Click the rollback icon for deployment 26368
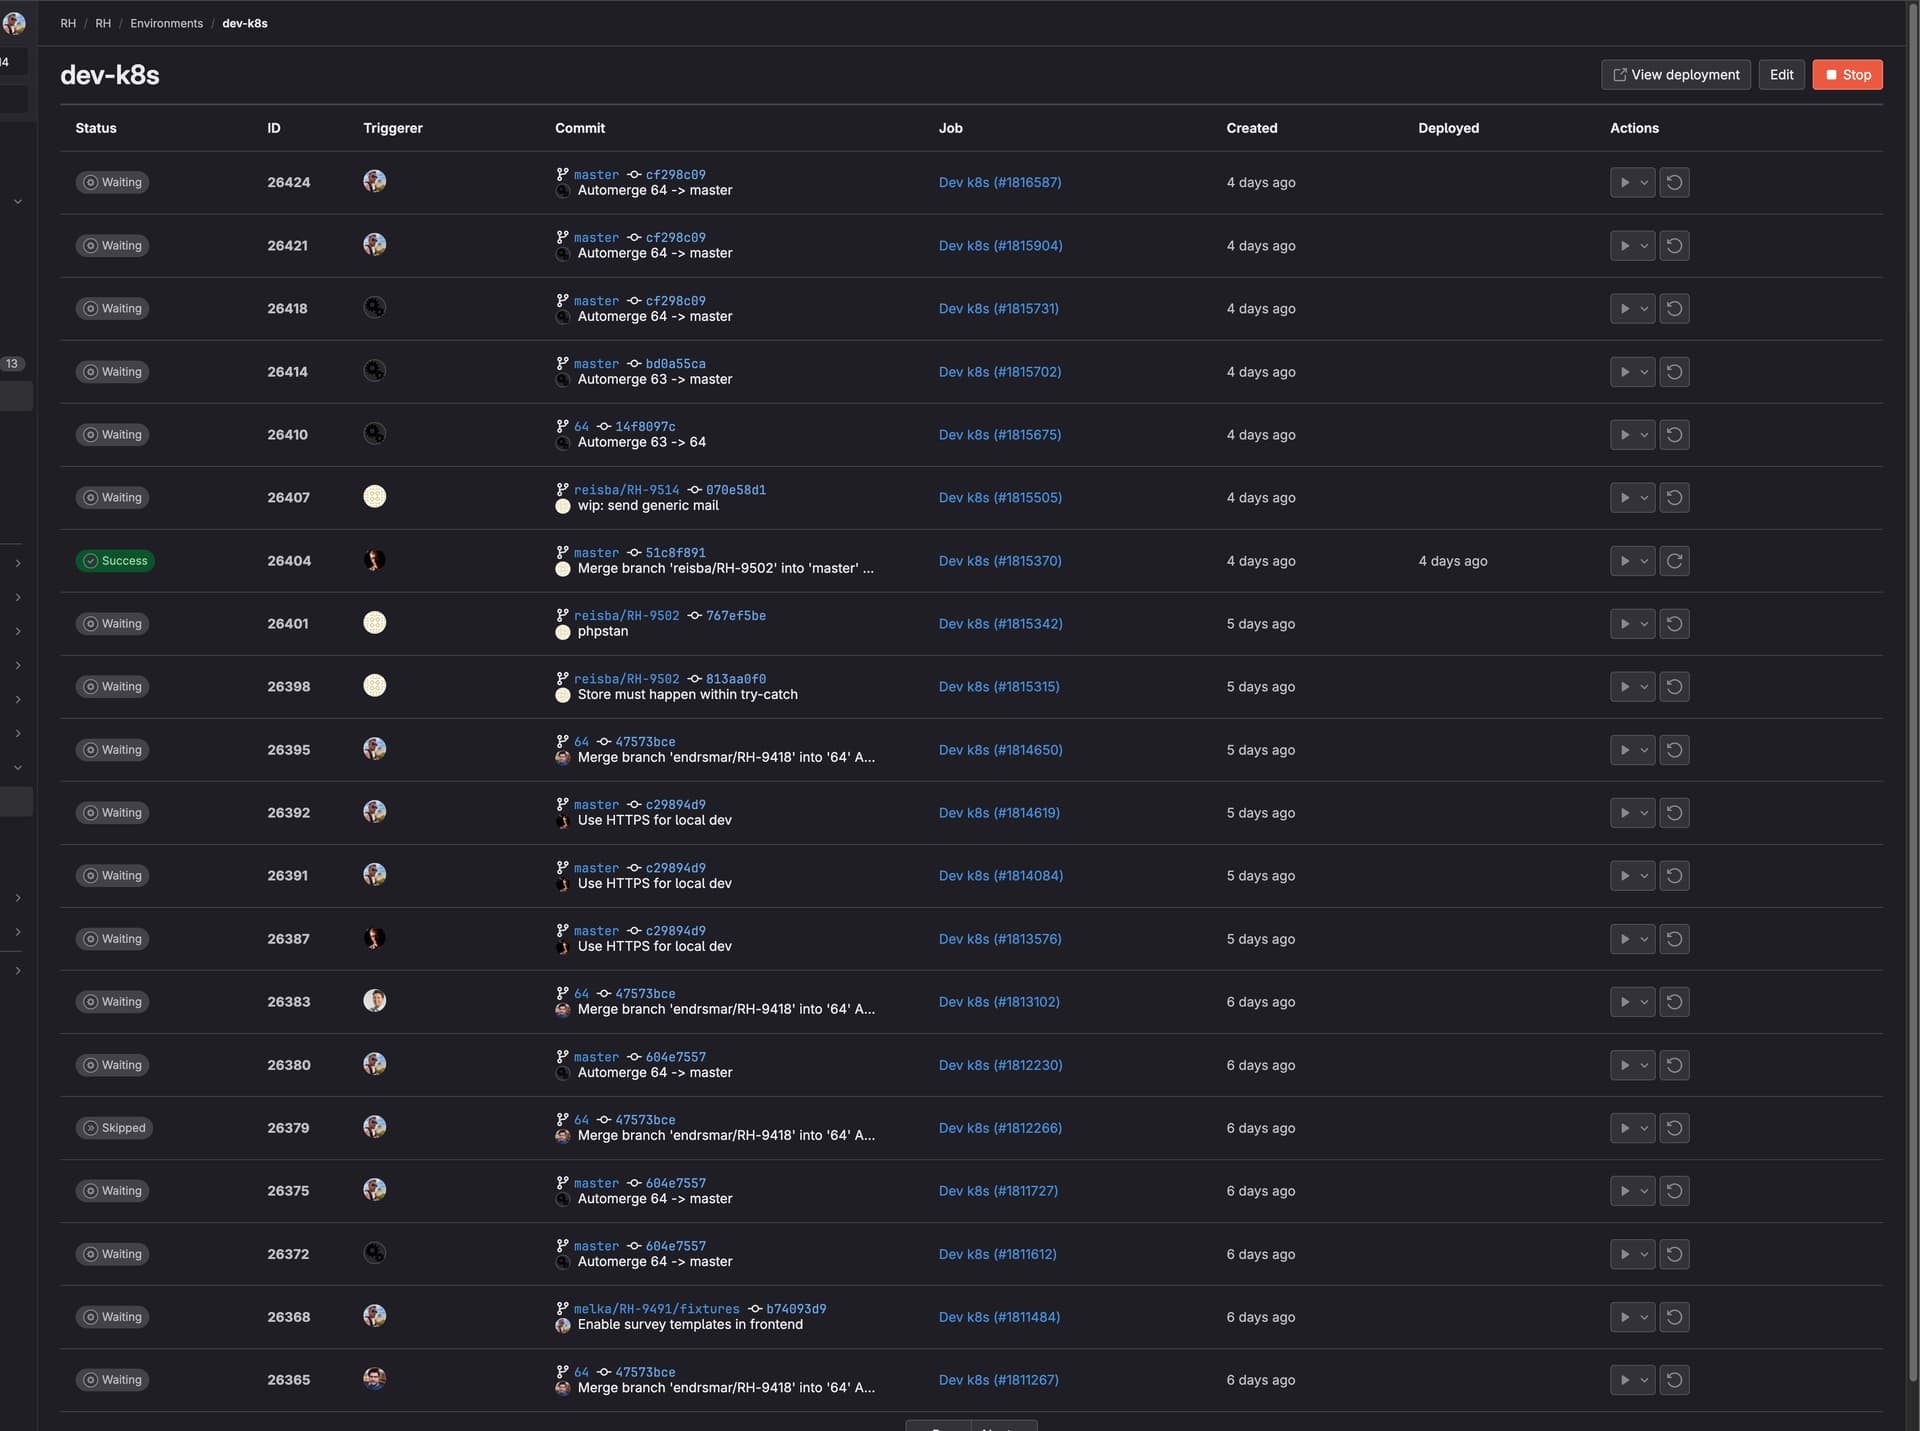This screenshot has width=1920, height=1431. pos(1675,1317)
